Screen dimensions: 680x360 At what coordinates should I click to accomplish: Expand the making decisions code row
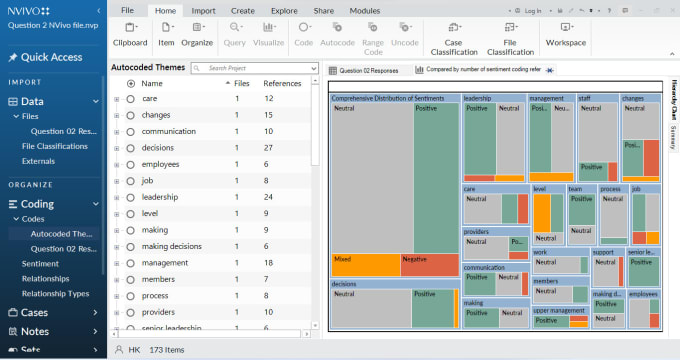117,247
